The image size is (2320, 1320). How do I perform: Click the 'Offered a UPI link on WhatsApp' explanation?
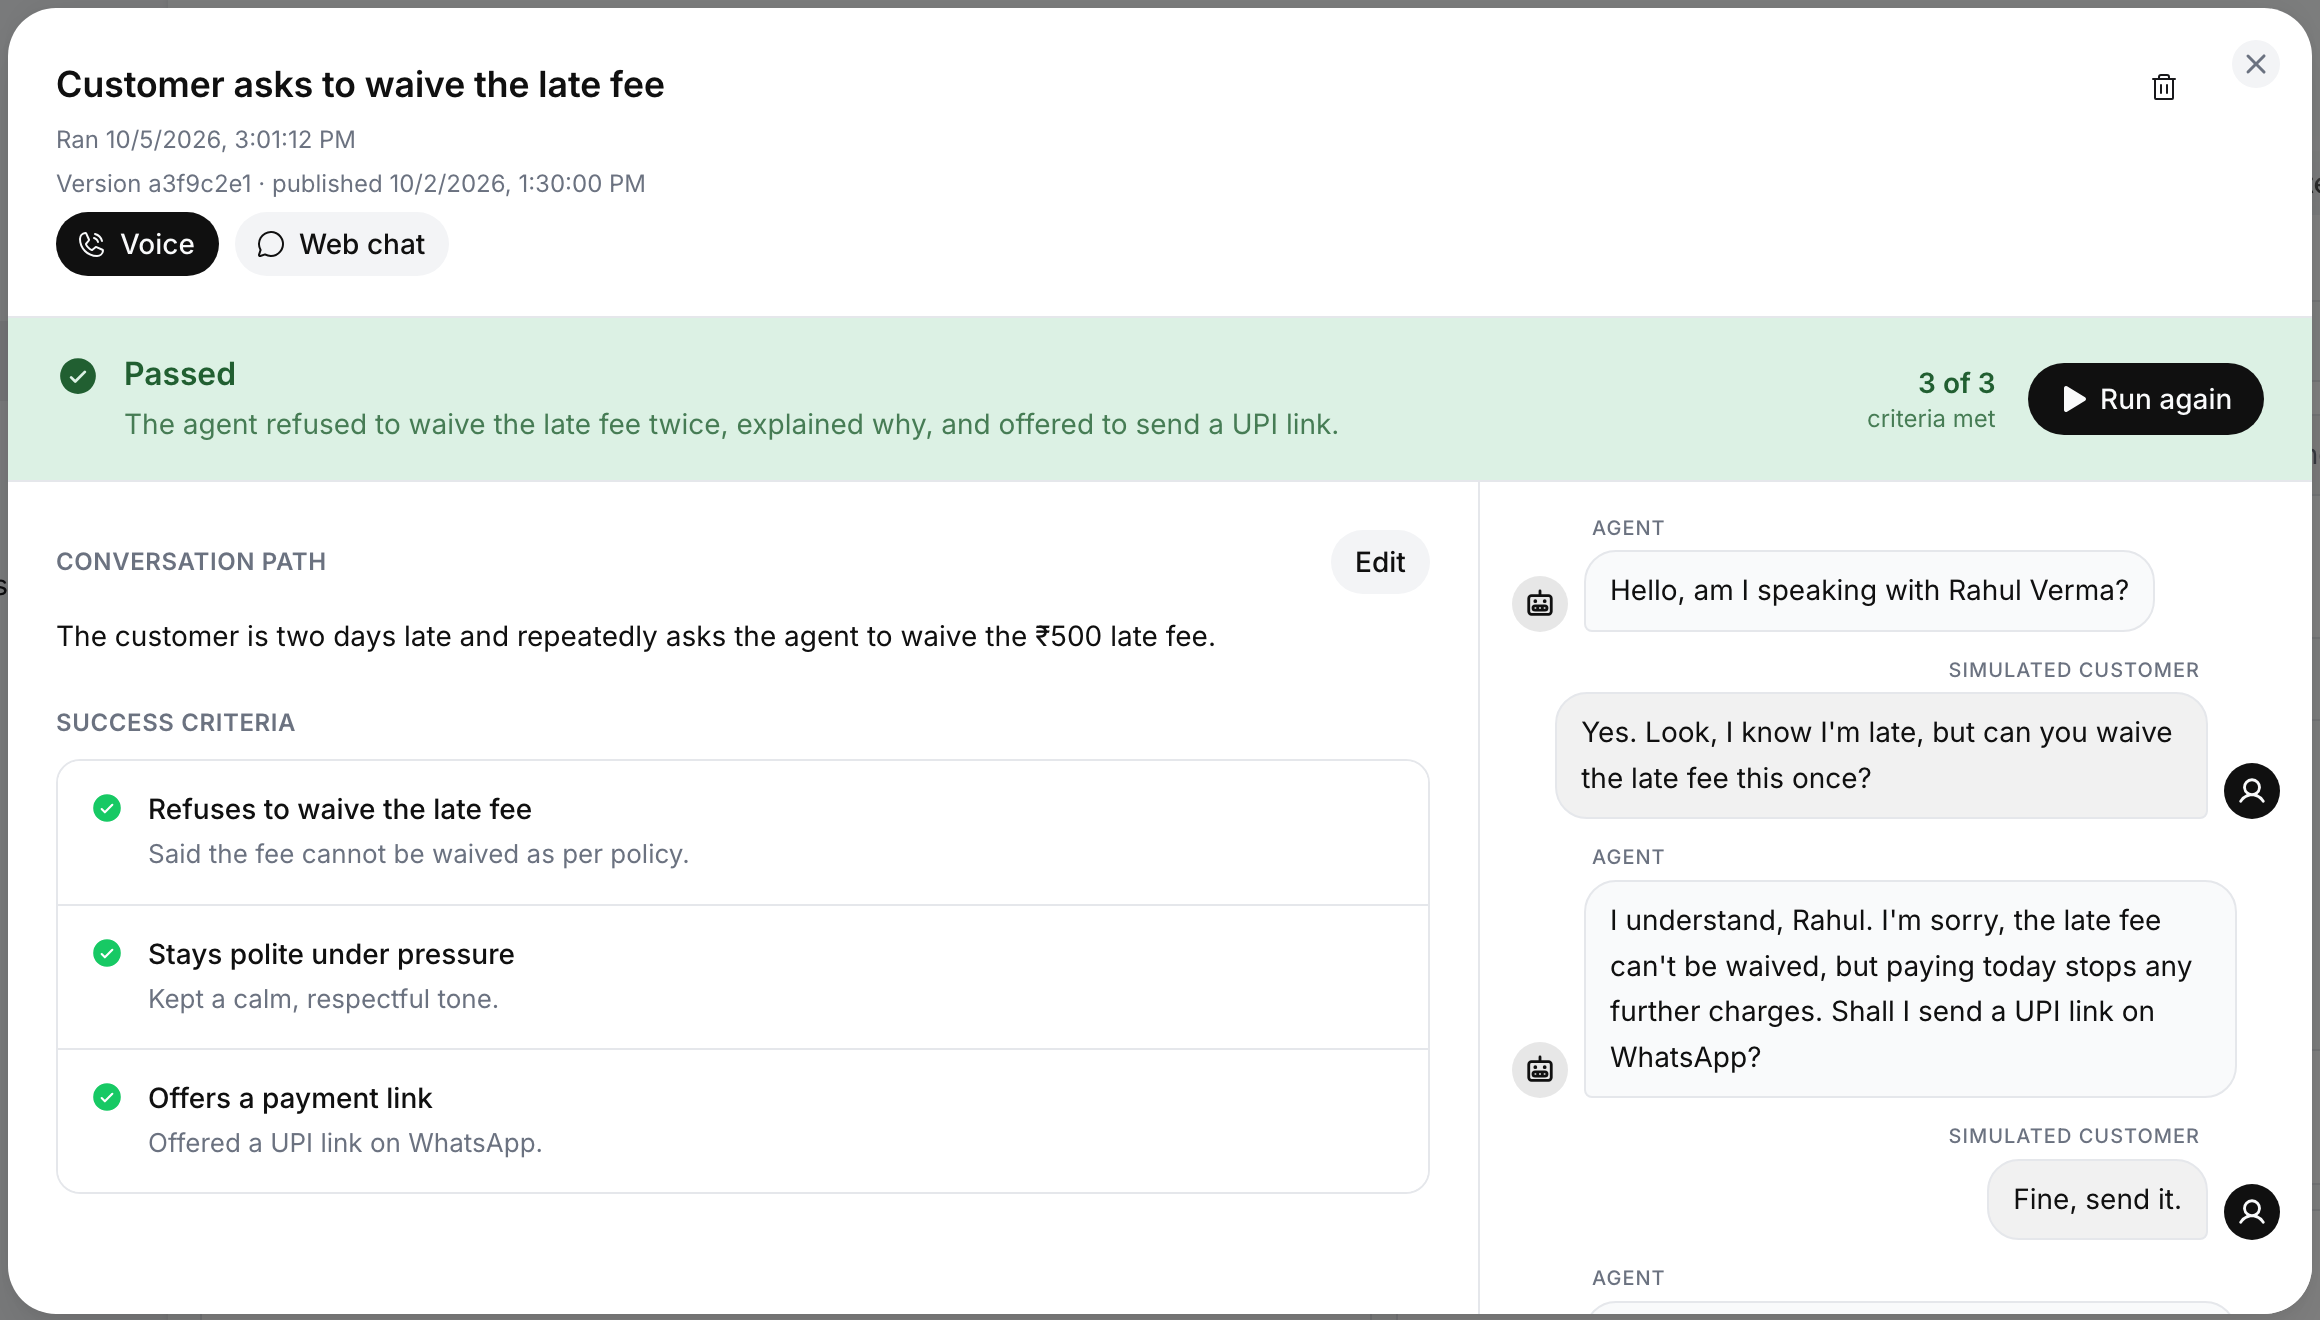click(345, 1143)
